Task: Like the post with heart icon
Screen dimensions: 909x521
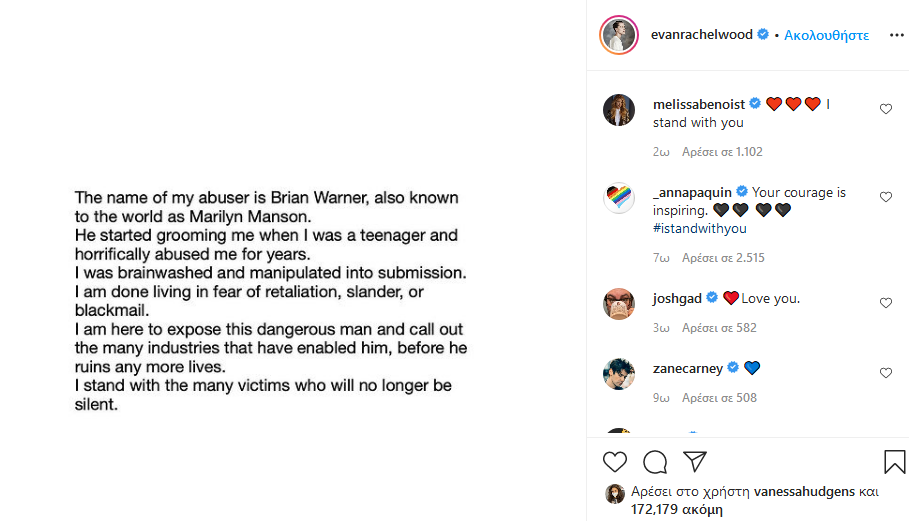Action: click(x=615, y=462)
